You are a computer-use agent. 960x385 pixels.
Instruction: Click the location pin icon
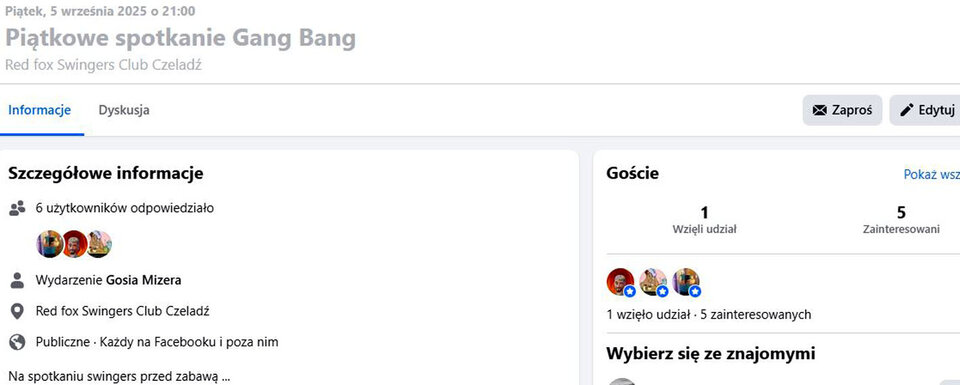pyautogui.click(x=17, y=311)
